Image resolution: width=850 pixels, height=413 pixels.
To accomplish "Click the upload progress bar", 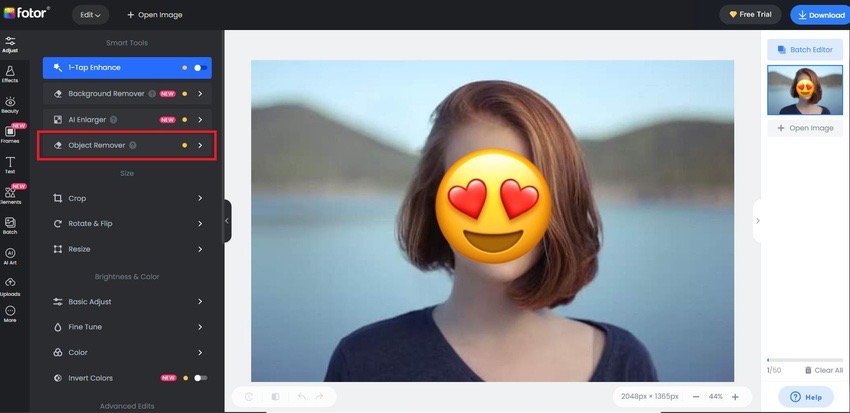I will pyautogui.click(x=805, y=360).
